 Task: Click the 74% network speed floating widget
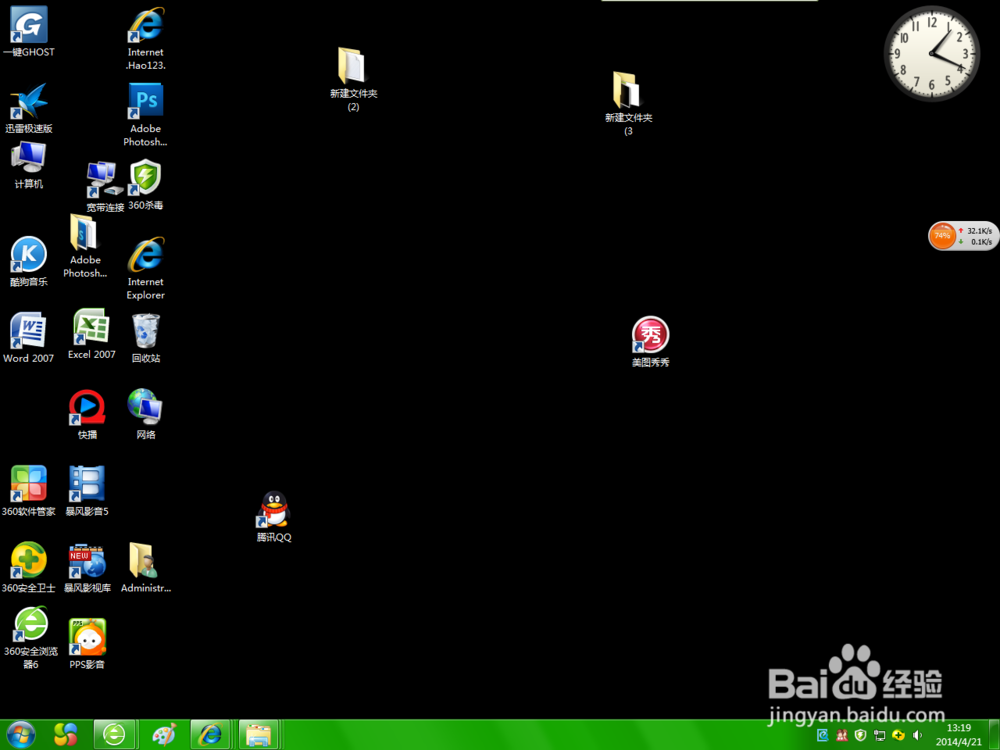(x=963, y=236)
